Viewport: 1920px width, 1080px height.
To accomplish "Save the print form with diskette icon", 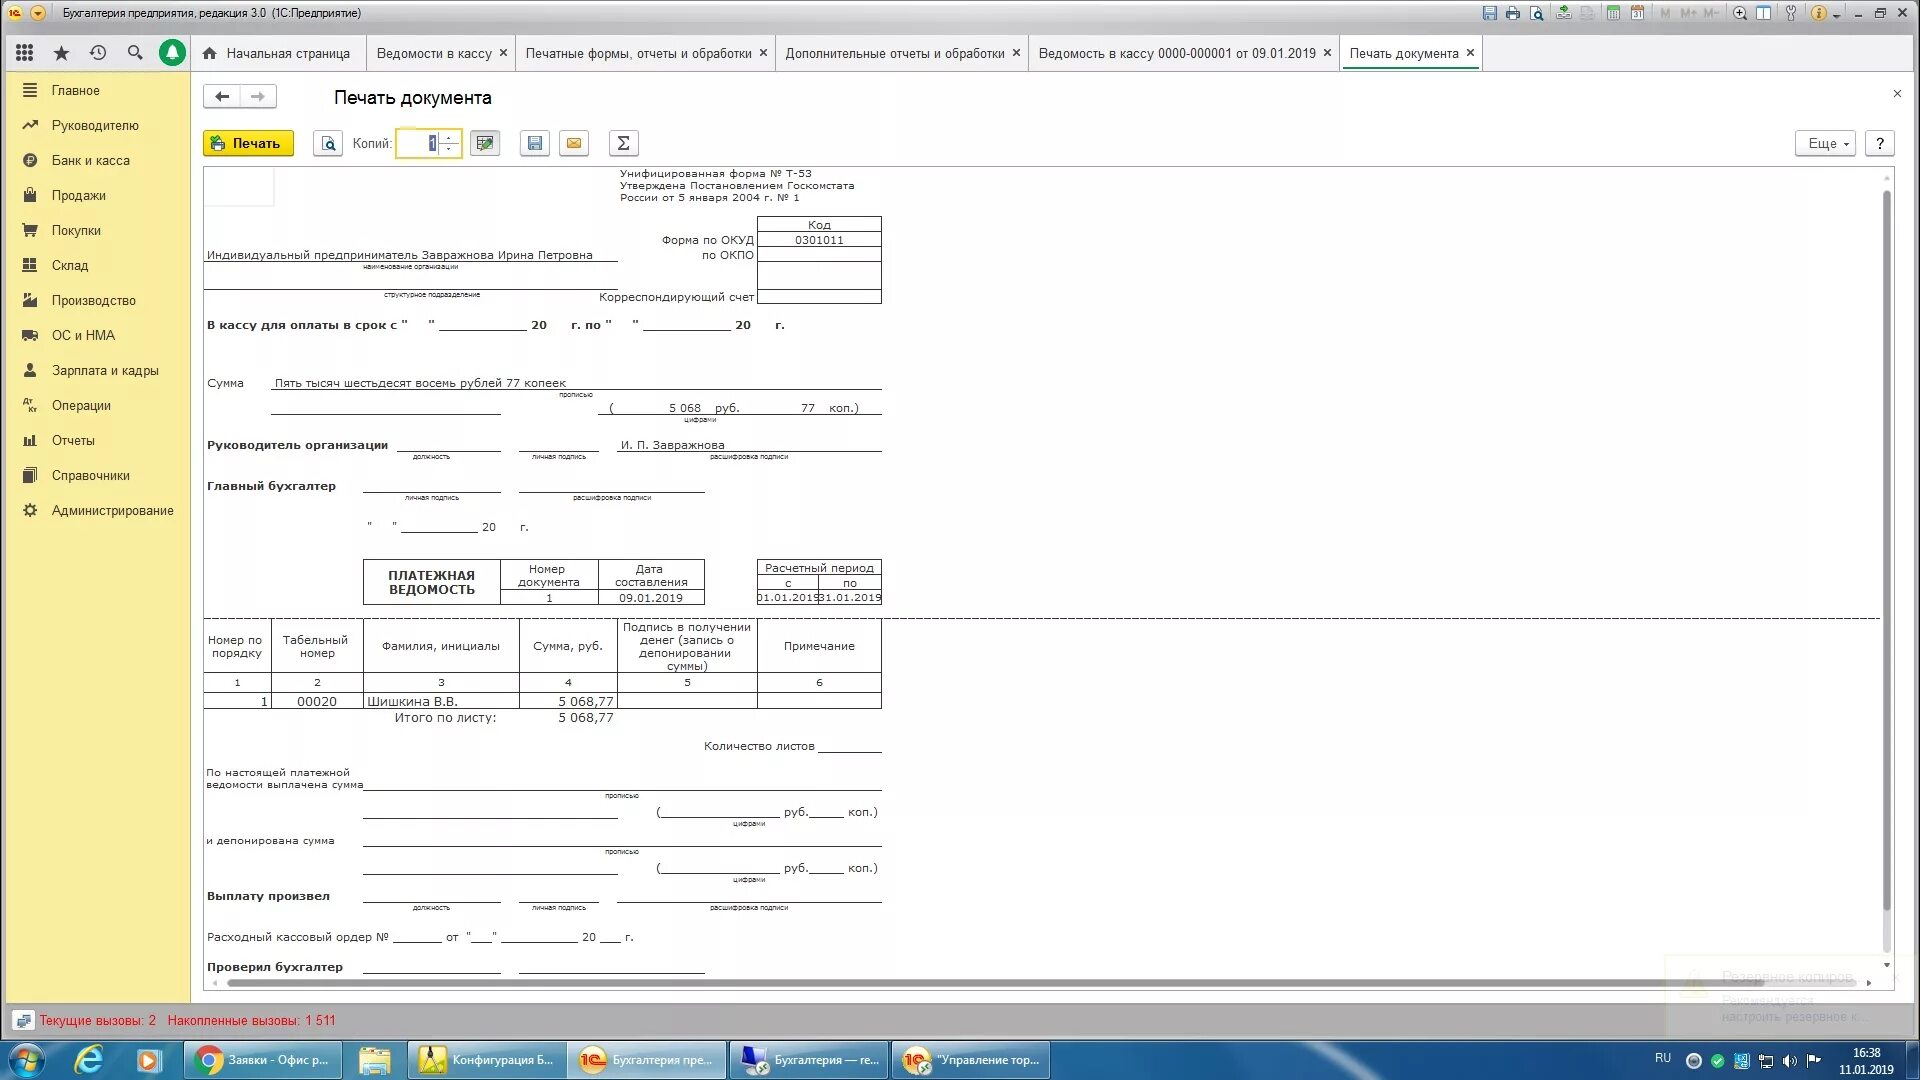I will point(535,143).
